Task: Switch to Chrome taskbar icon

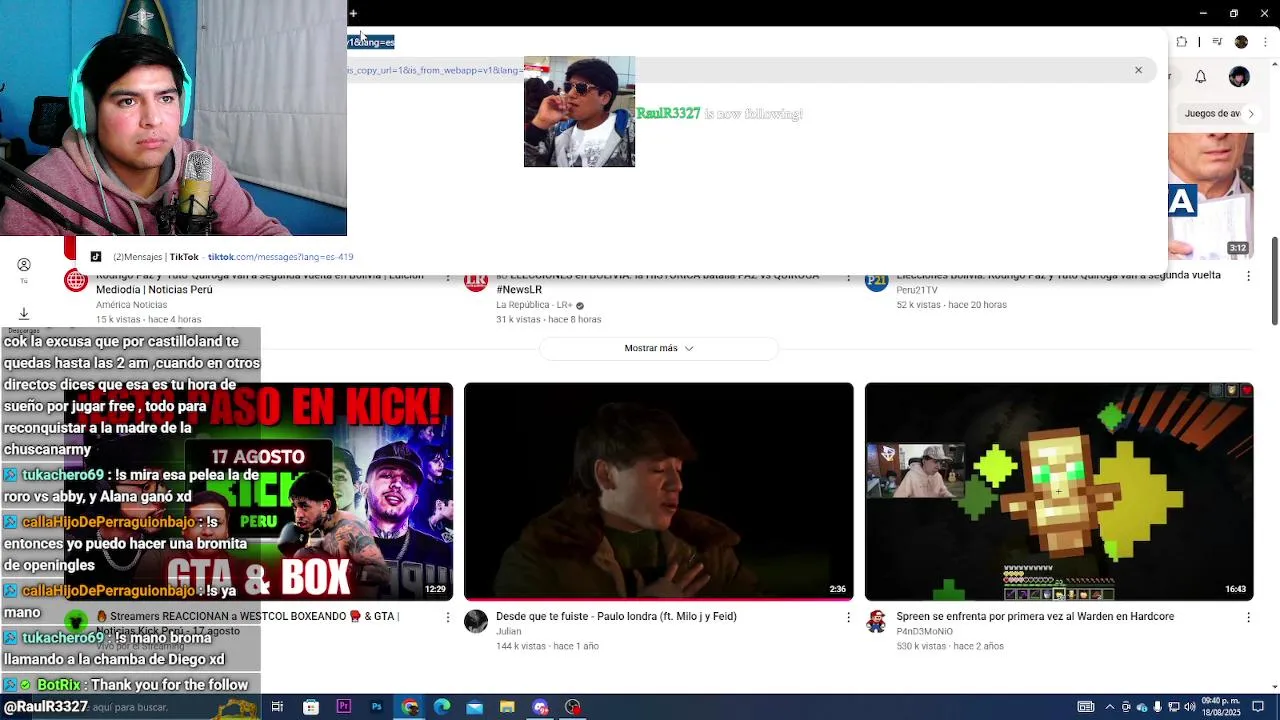Action: 409,707
